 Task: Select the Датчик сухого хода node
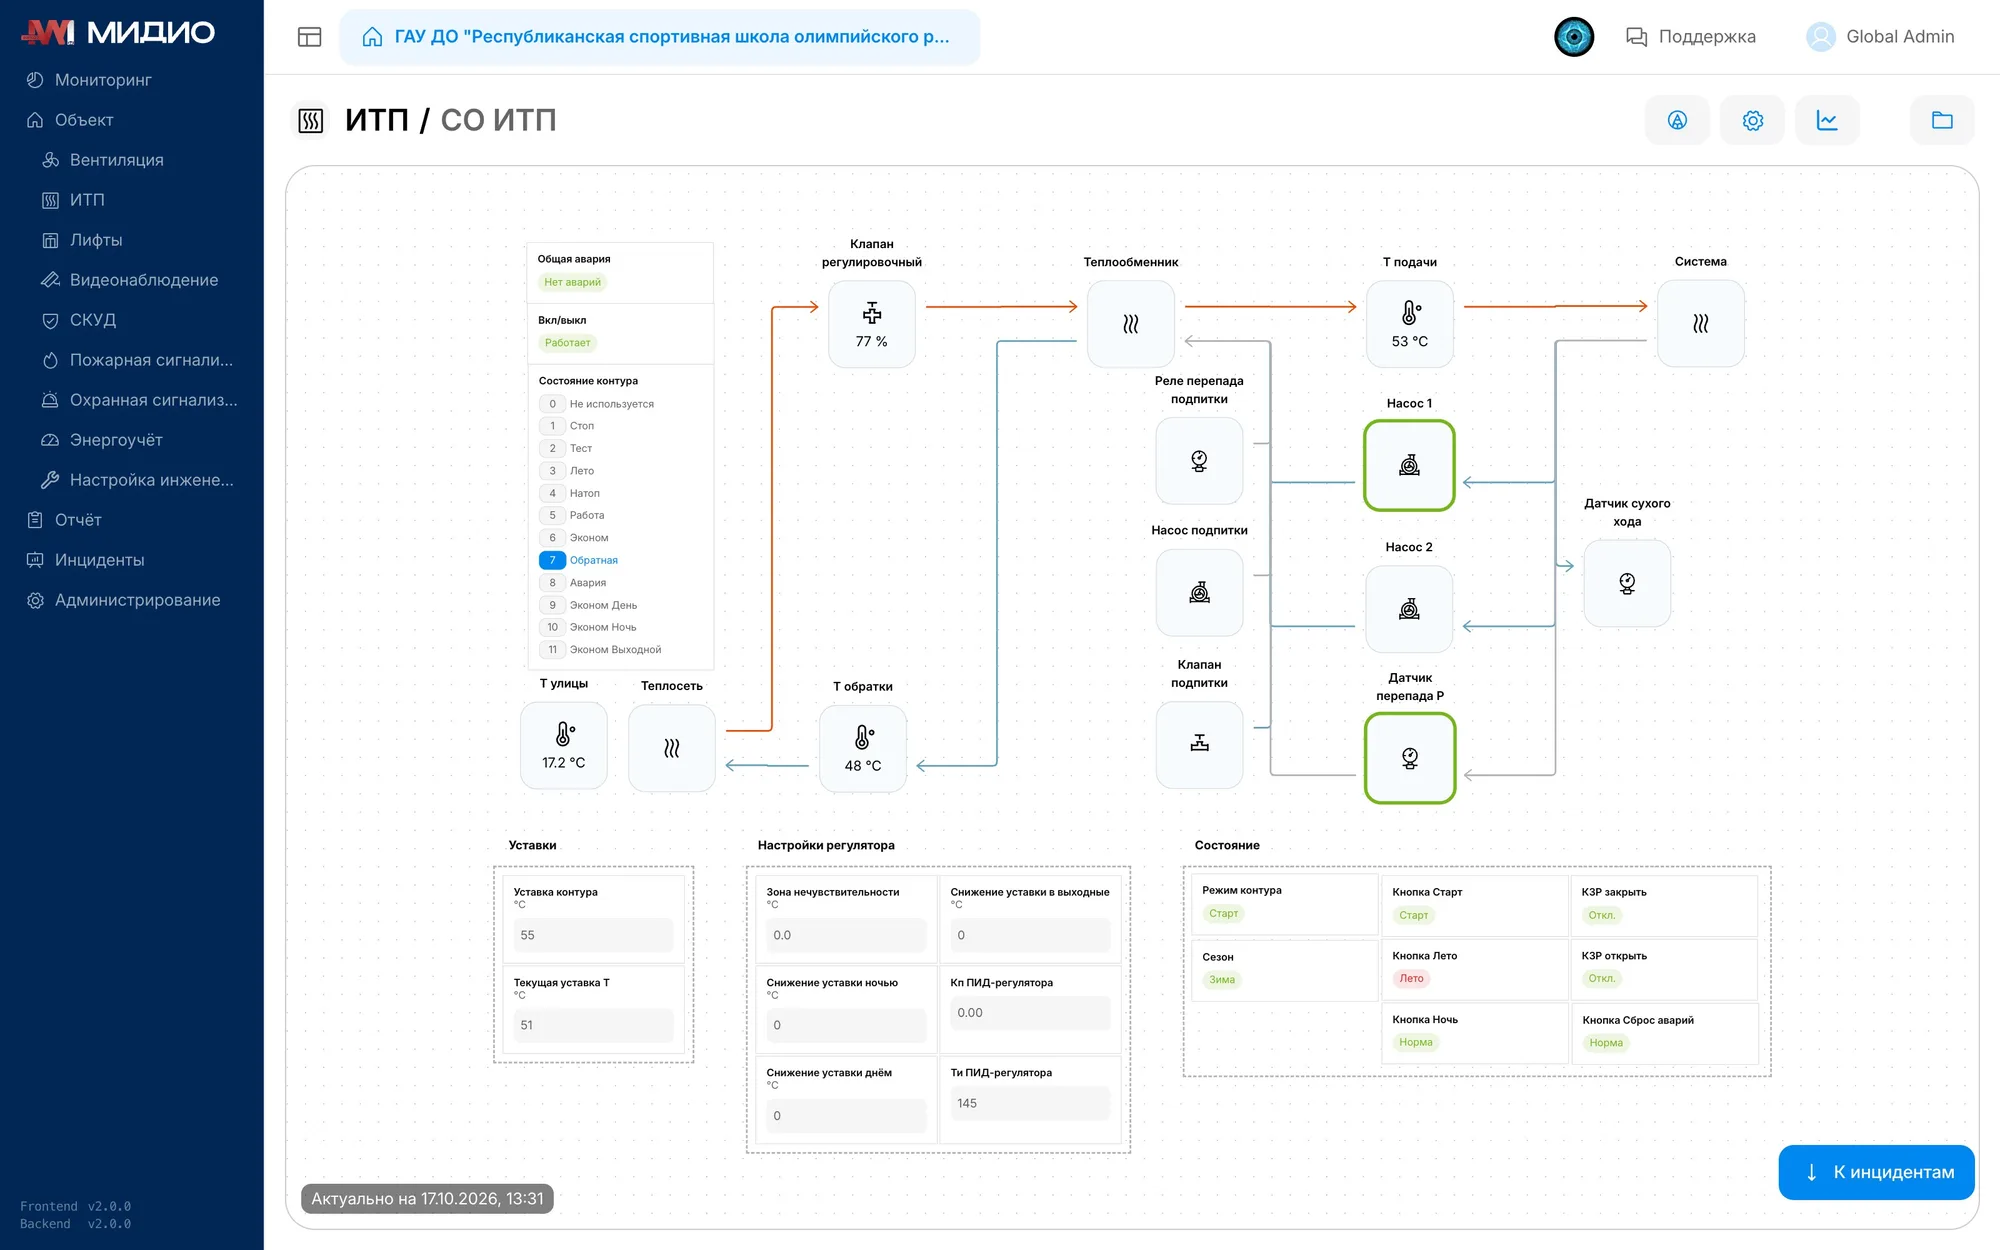pos(1627,583)
